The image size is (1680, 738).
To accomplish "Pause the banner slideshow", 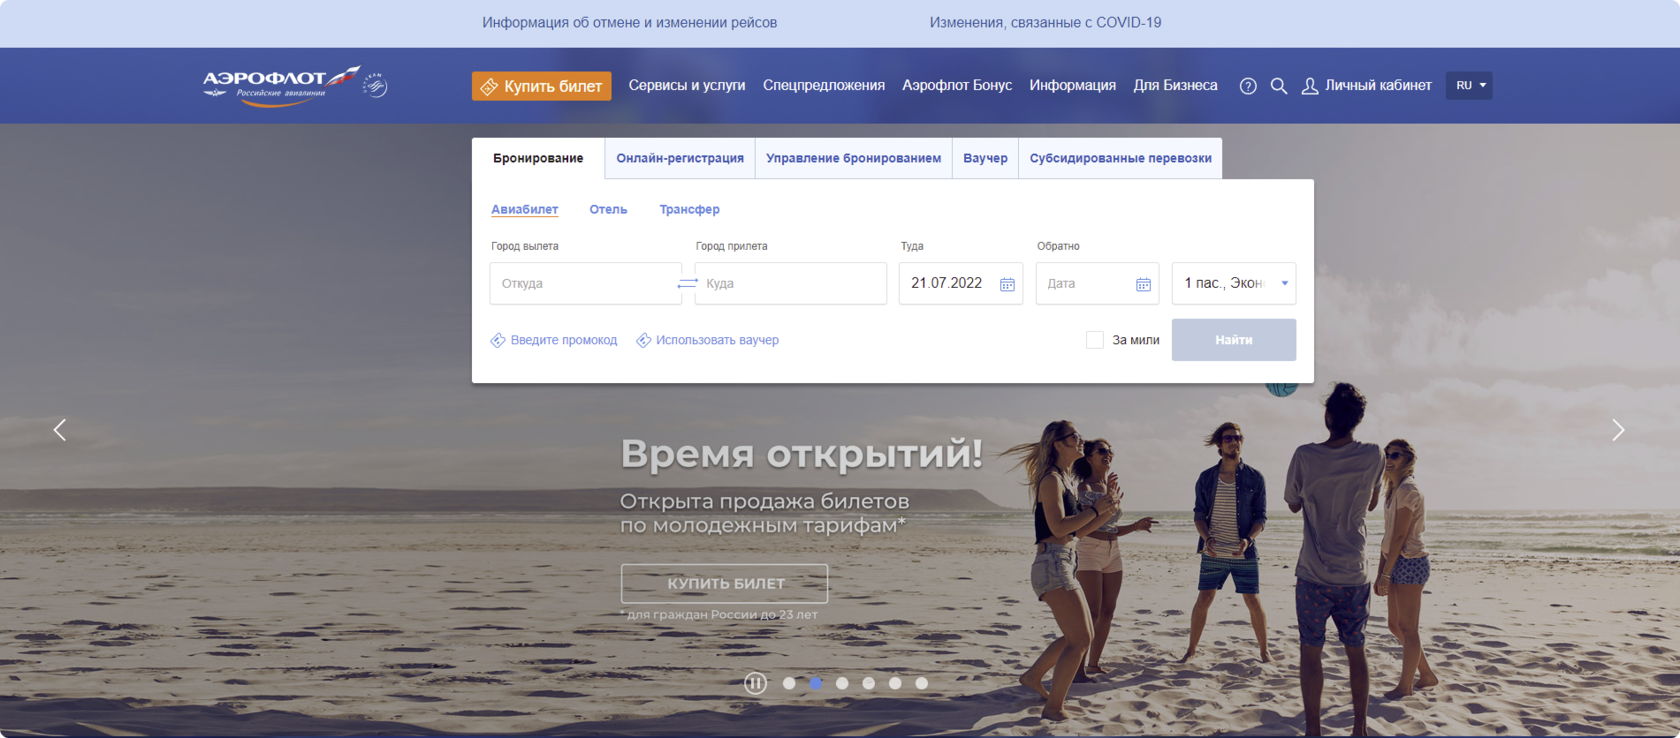I will click(755, 683).
